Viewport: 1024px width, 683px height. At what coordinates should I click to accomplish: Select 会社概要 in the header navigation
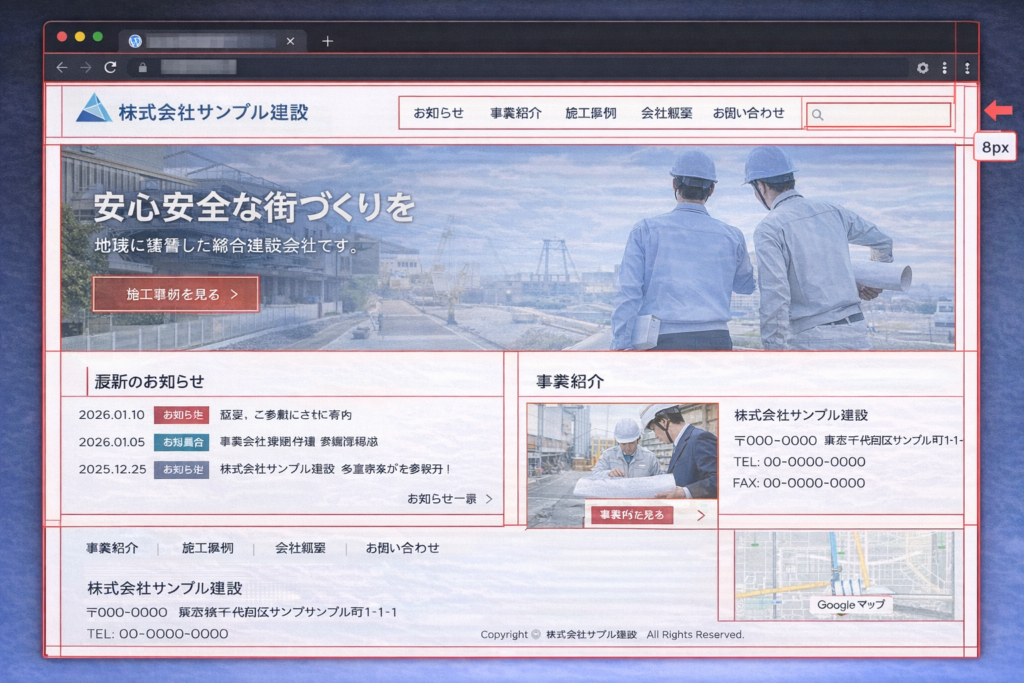click(x=666, y=113)
